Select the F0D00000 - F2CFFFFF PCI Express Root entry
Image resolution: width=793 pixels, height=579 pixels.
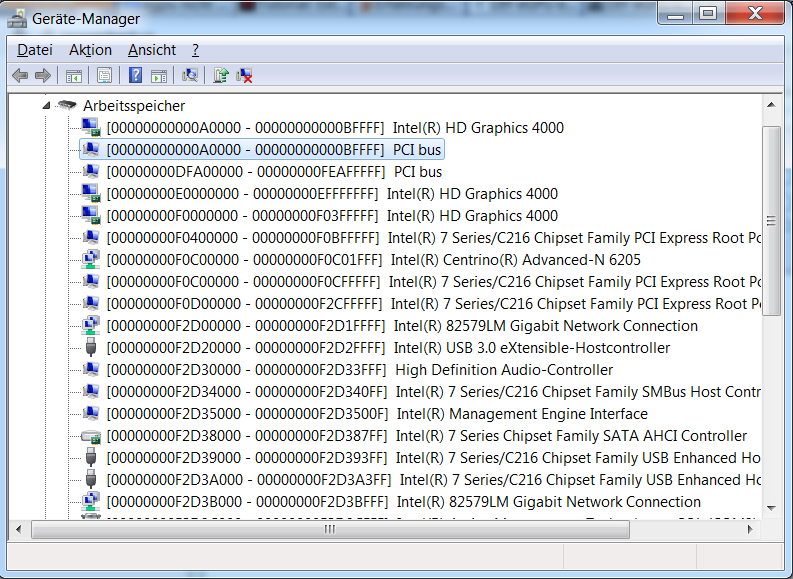pos(433,304)
